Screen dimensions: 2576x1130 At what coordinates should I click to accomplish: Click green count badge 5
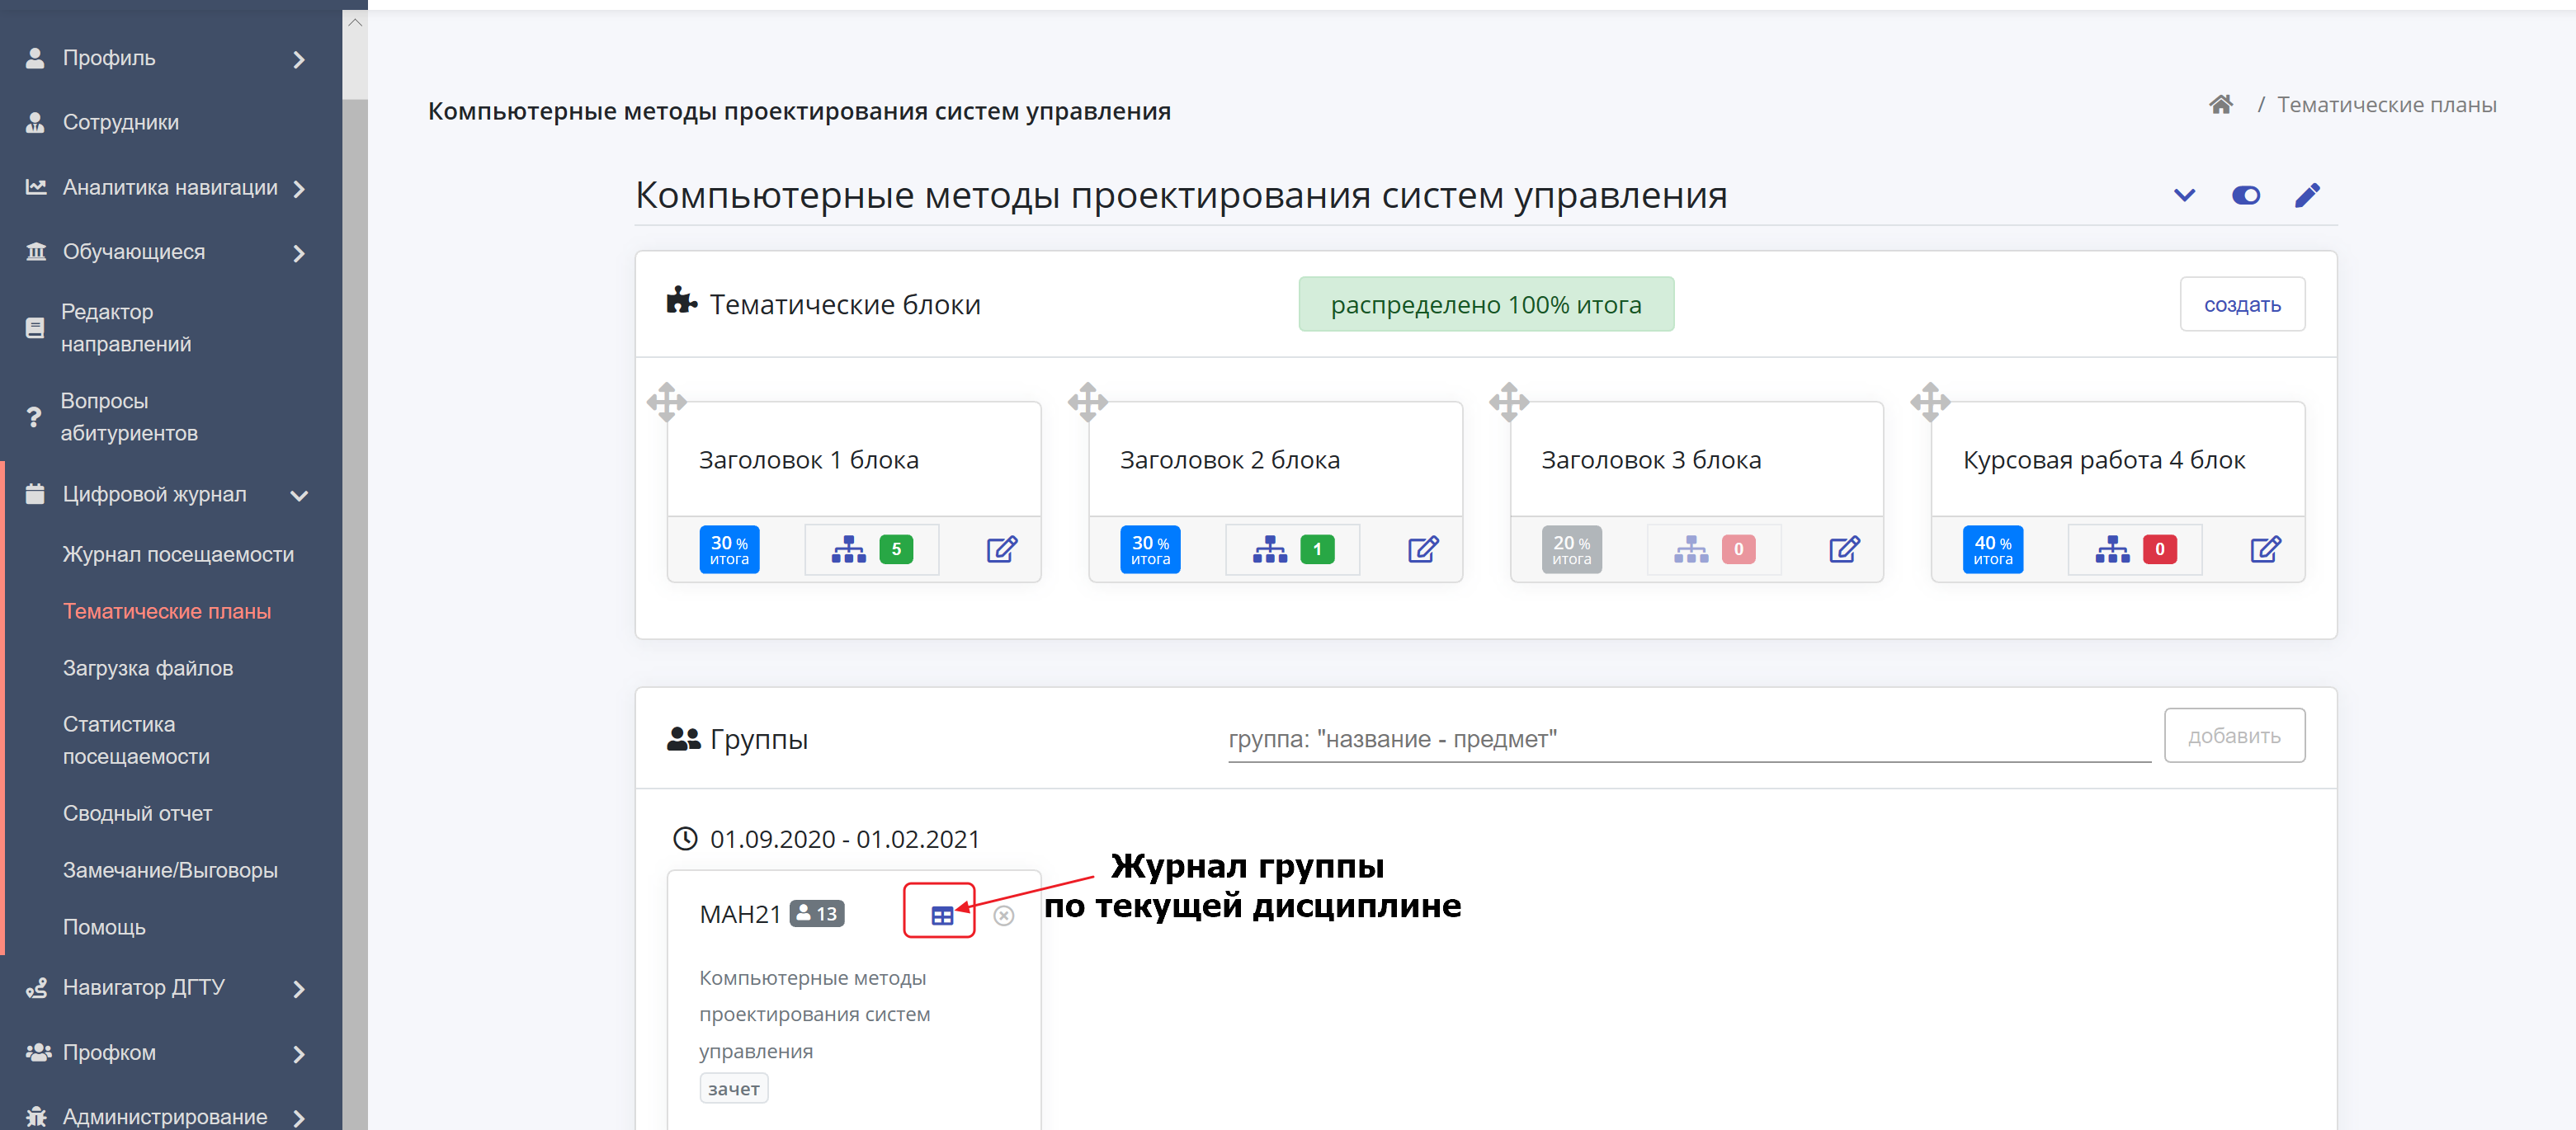[895, 549]
